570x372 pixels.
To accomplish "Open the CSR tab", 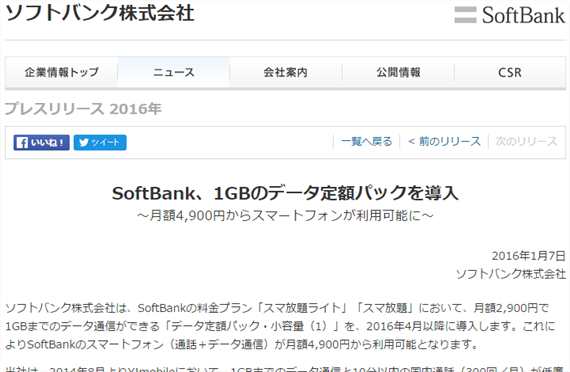I will pos(510,72).
